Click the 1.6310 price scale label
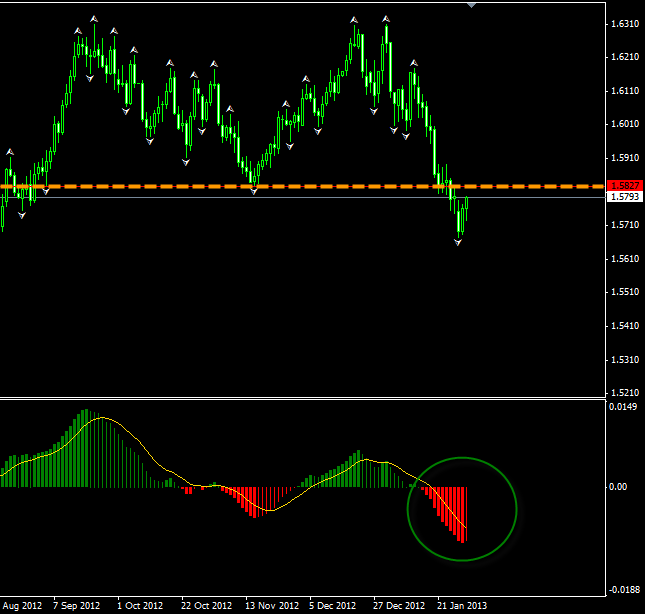Viewport: 645px width, 614px height. 625,24
